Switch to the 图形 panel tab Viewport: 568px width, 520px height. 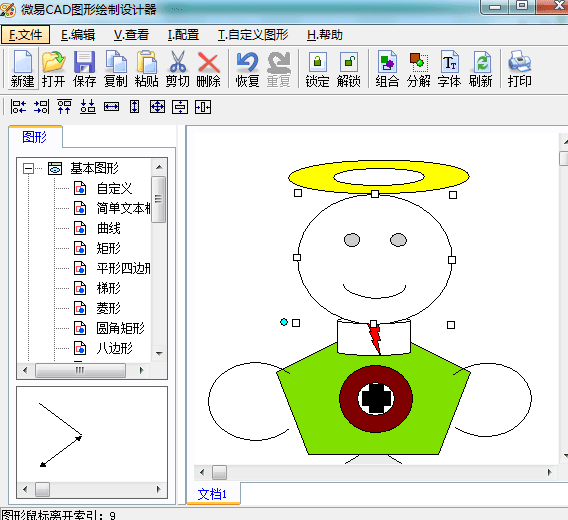(35, 137)
